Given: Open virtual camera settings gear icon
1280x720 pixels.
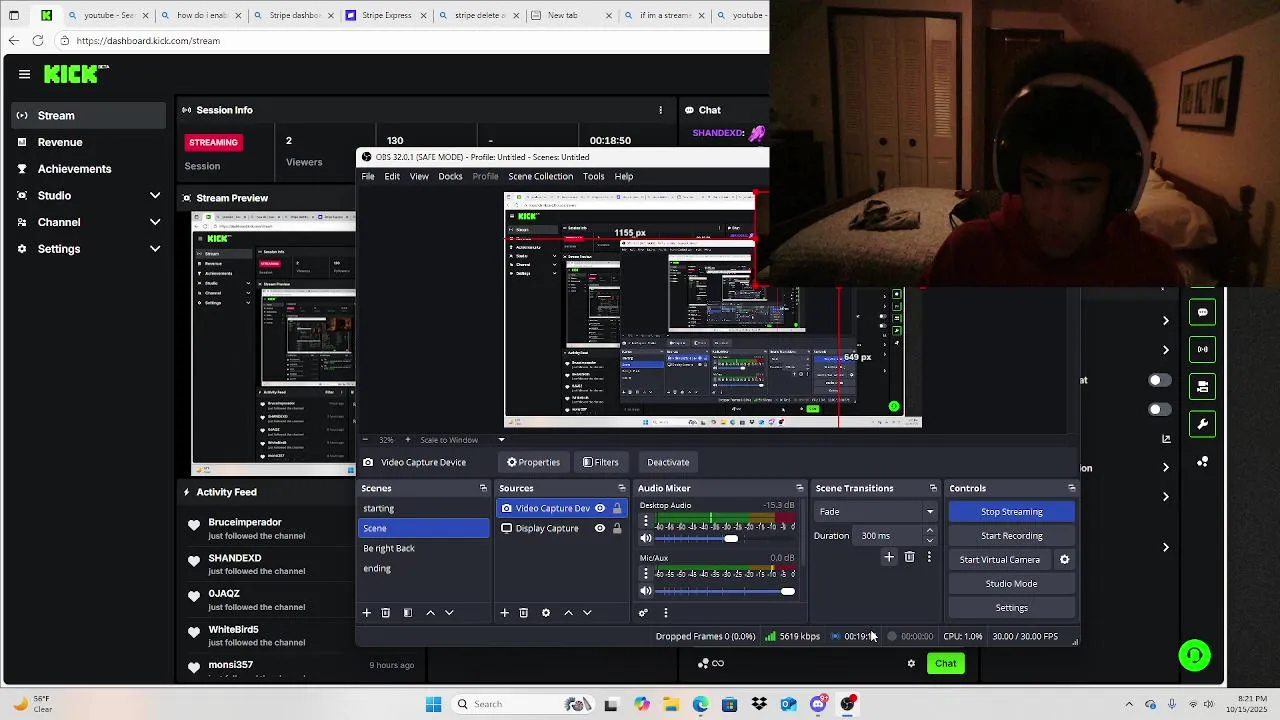Looking at the screenshot, I should (x=1065, y=560).
